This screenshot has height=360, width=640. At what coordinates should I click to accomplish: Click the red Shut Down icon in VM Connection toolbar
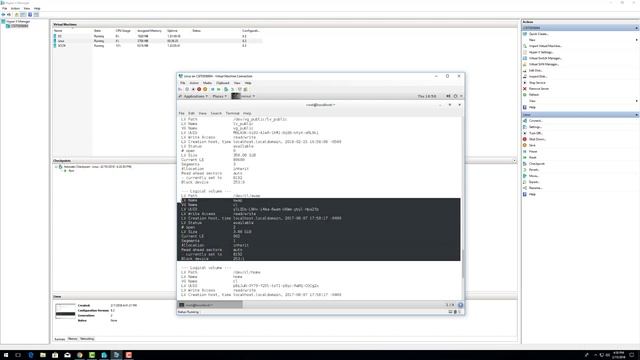[x=199, y=89]
